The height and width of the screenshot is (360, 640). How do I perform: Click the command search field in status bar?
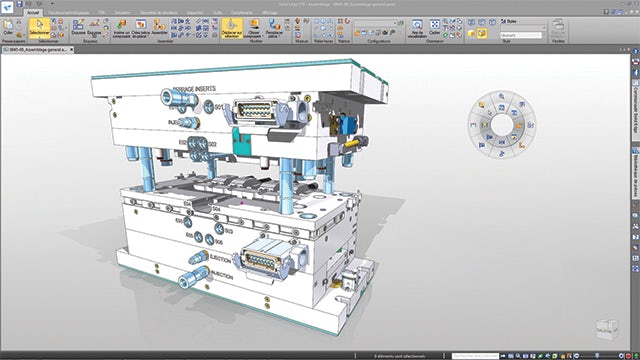point(476,356)
